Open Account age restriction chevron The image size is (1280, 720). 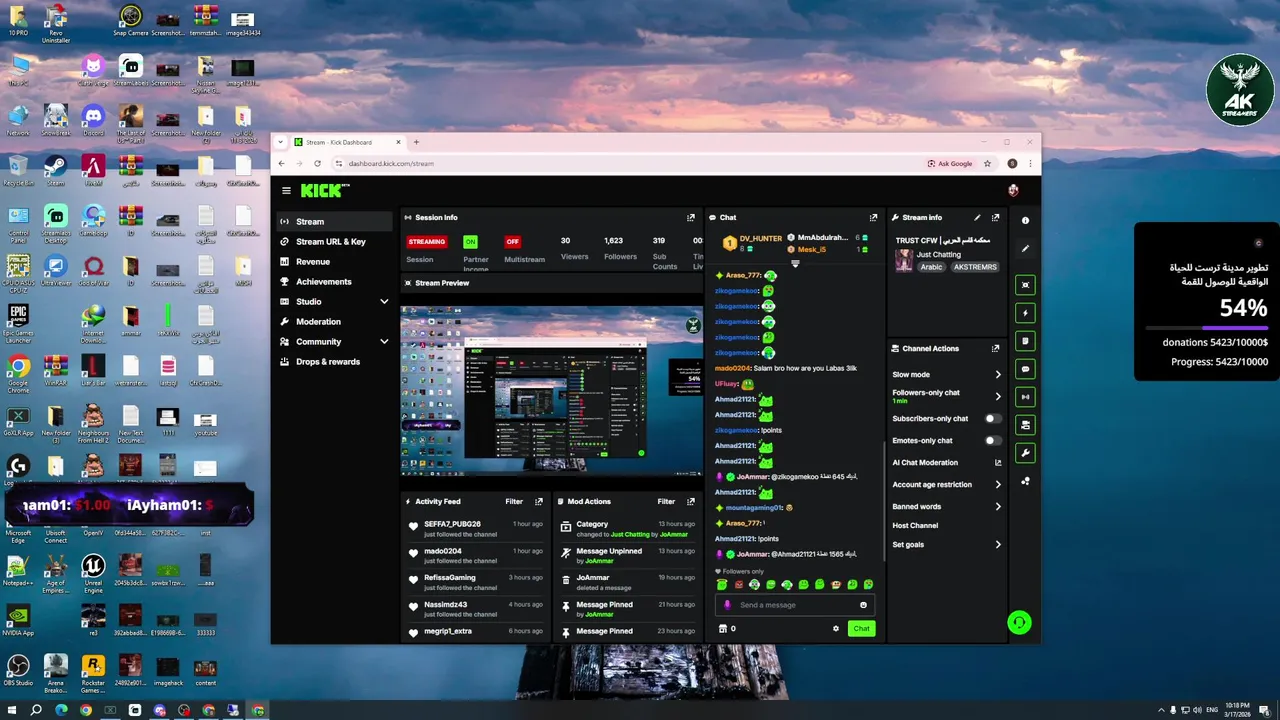tap(997, 485)
